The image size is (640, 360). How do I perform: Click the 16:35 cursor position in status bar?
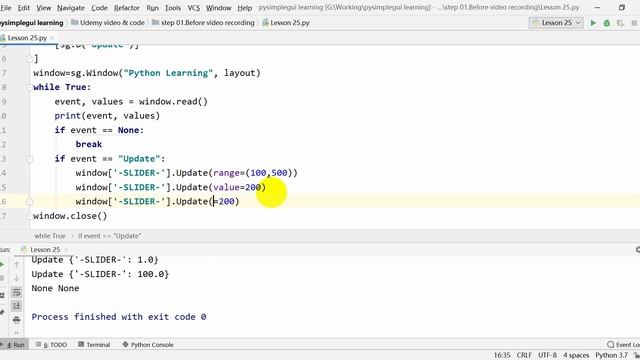pyautogui.click(x=502, y=355)
